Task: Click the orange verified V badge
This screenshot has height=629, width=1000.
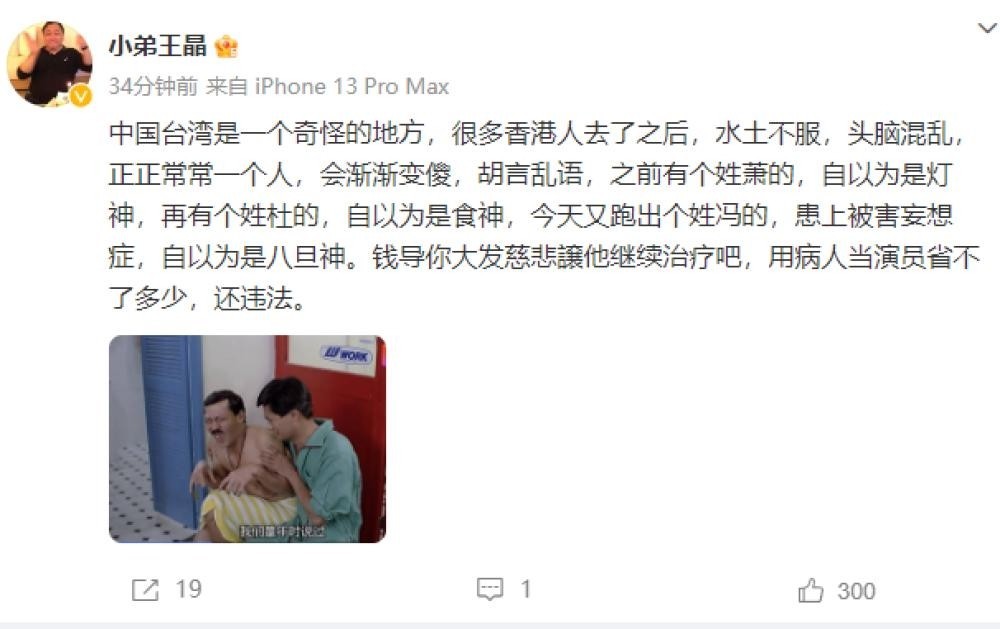Action: coord(80,96)
